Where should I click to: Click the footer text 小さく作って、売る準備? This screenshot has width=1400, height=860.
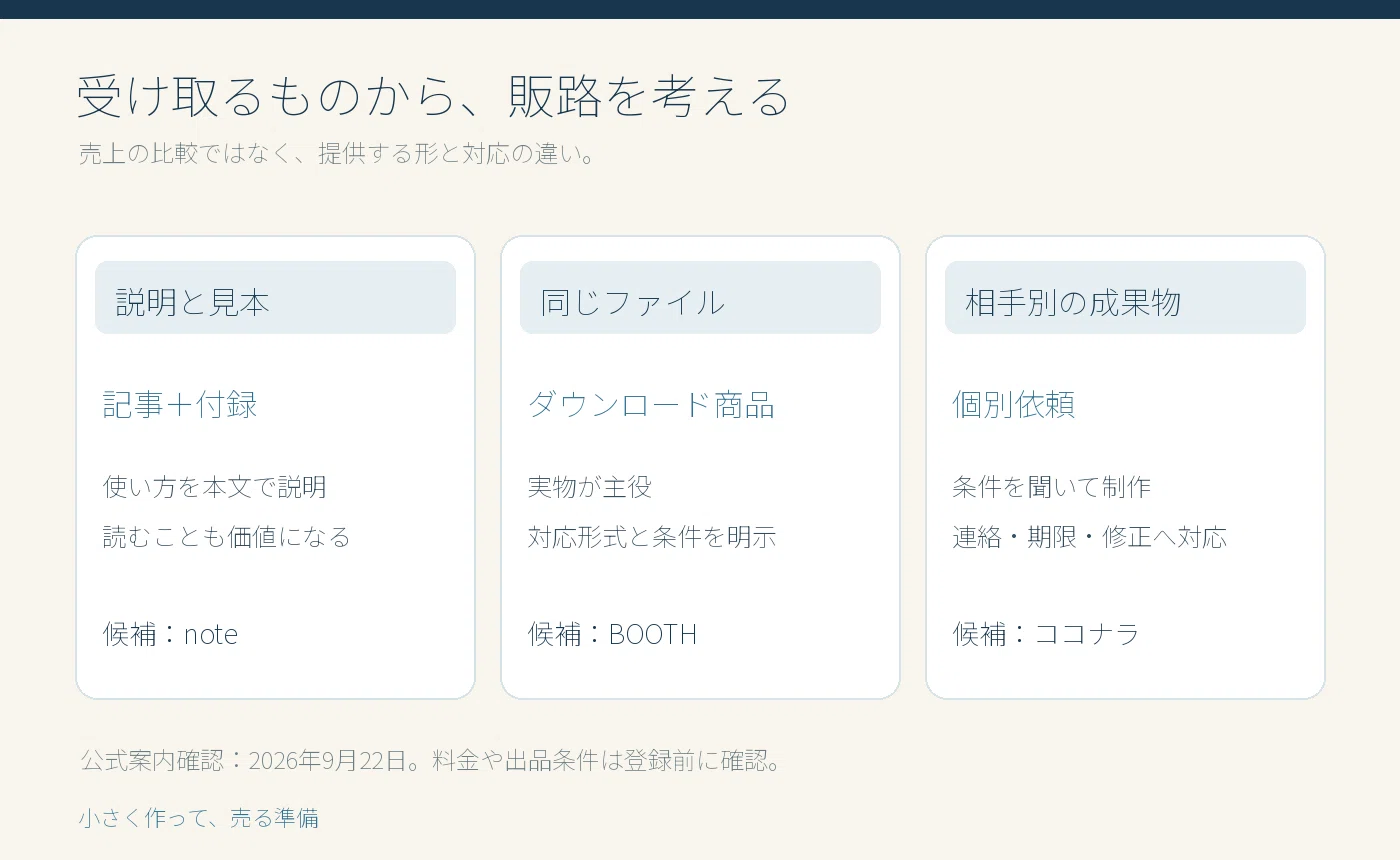click(x=199, y=818)
